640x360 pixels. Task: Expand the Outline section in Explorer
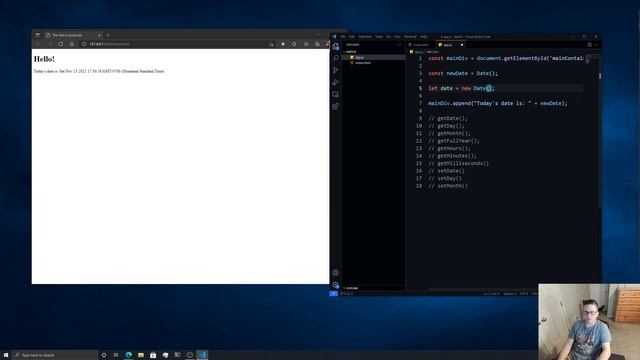click(373, 288)
